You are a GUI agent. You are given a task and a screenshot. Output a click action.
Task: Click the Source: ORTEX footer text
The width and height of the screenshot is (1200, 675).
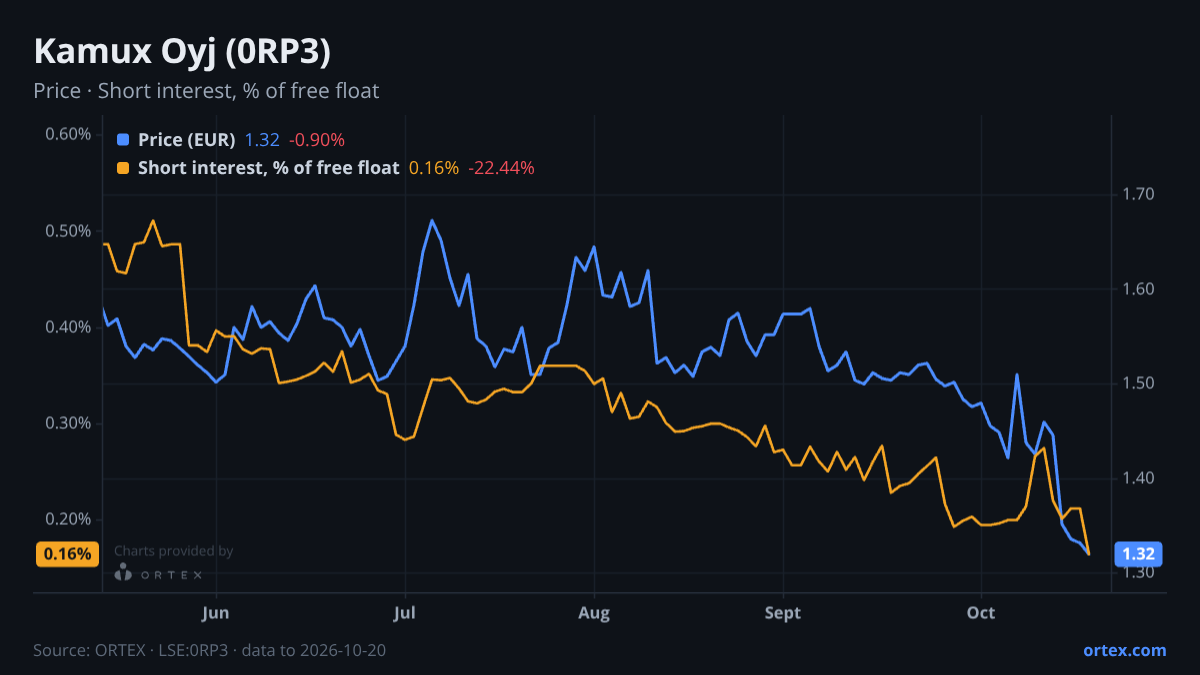click(210, 650)
